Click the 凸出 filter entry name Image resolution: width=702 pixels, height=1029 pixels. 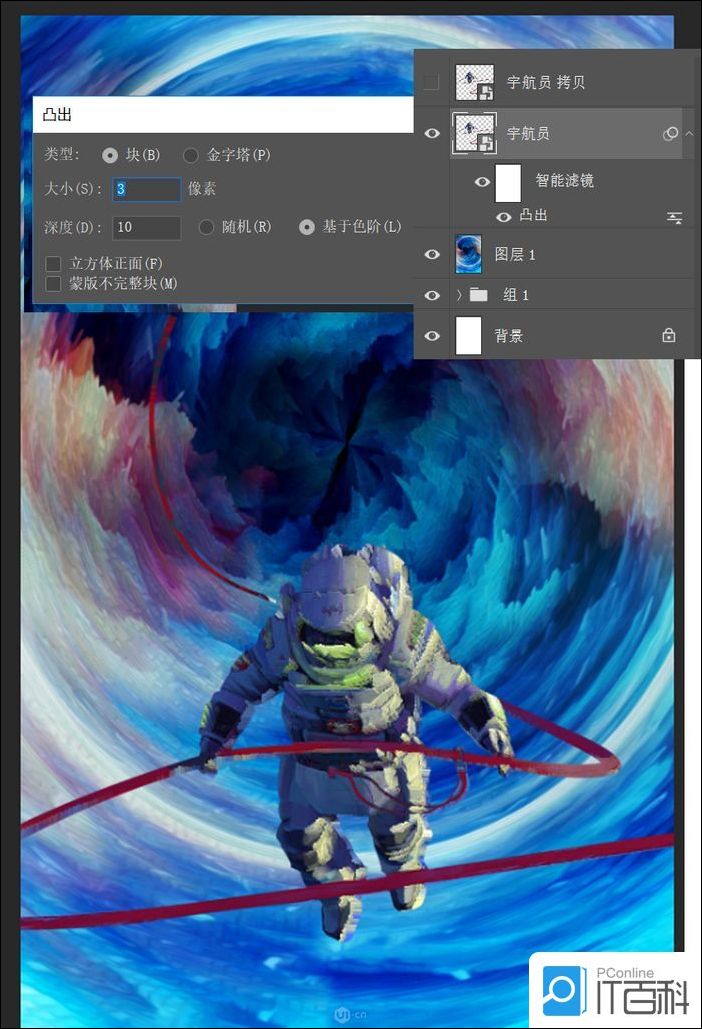click(x=533, y=215)
